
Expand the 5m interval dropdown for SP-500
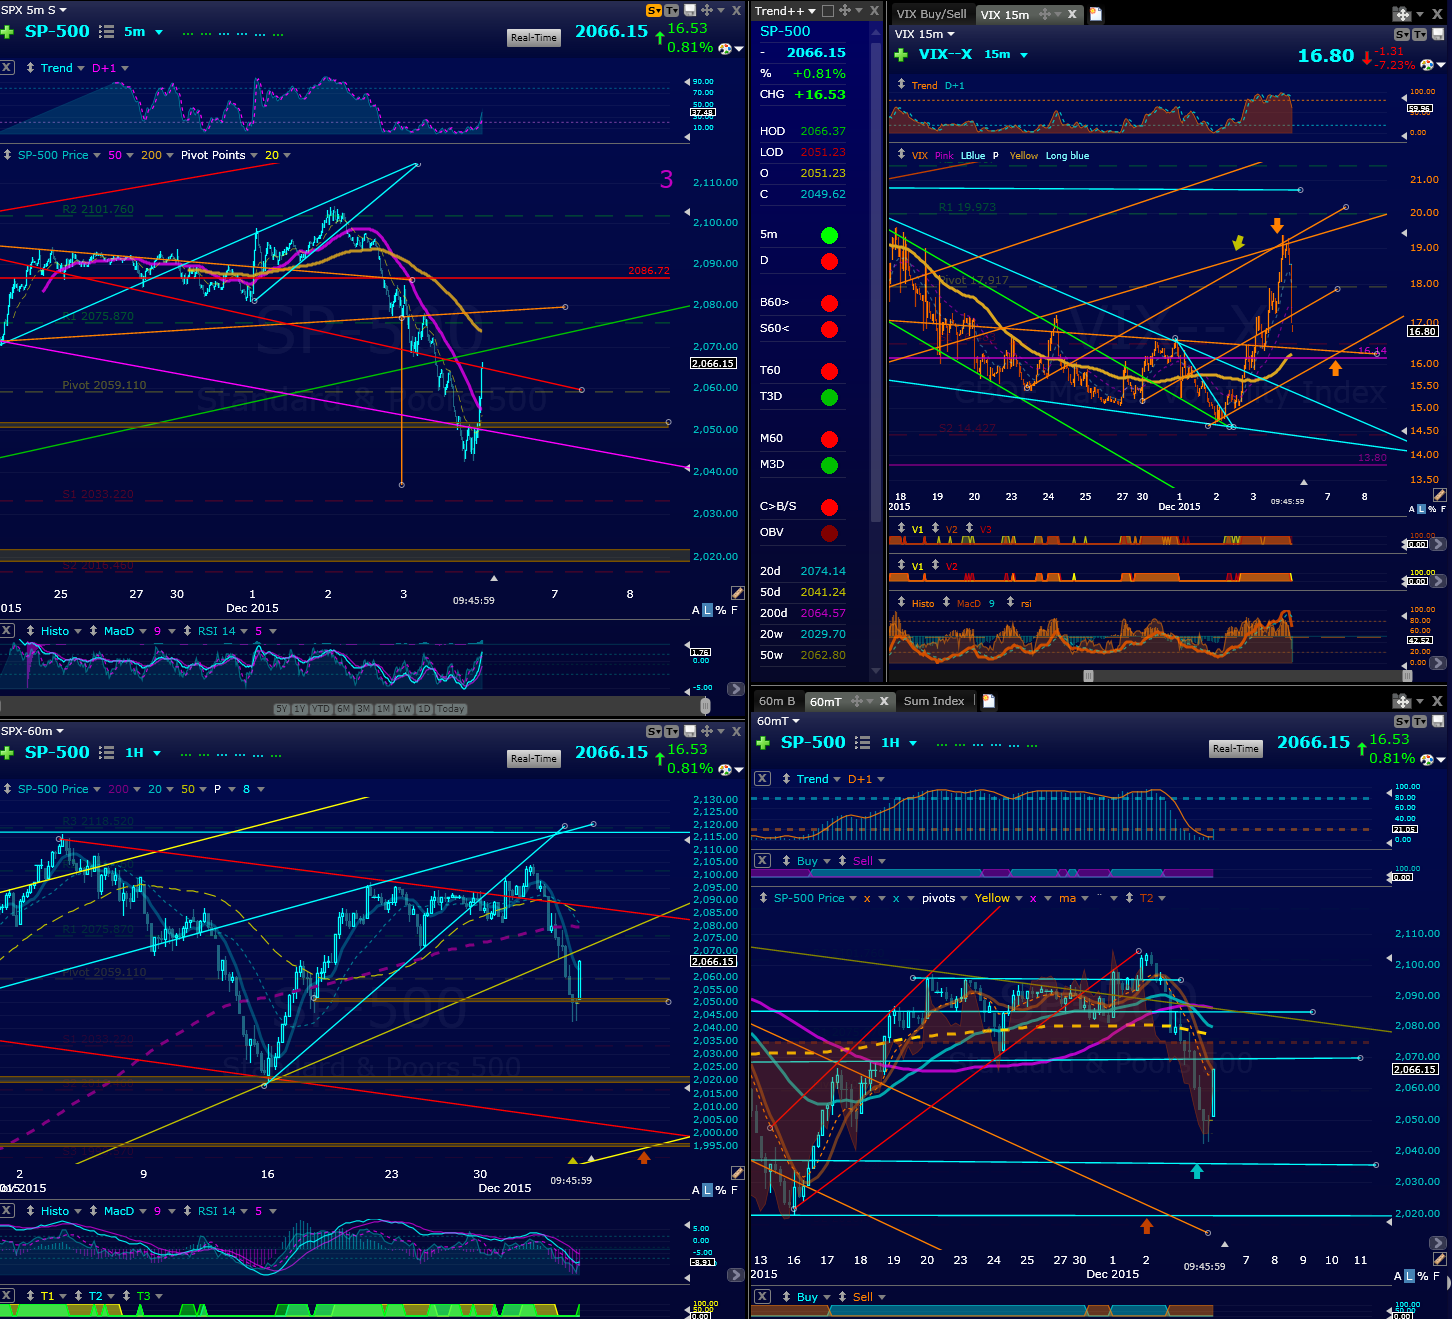coord(159,33)
